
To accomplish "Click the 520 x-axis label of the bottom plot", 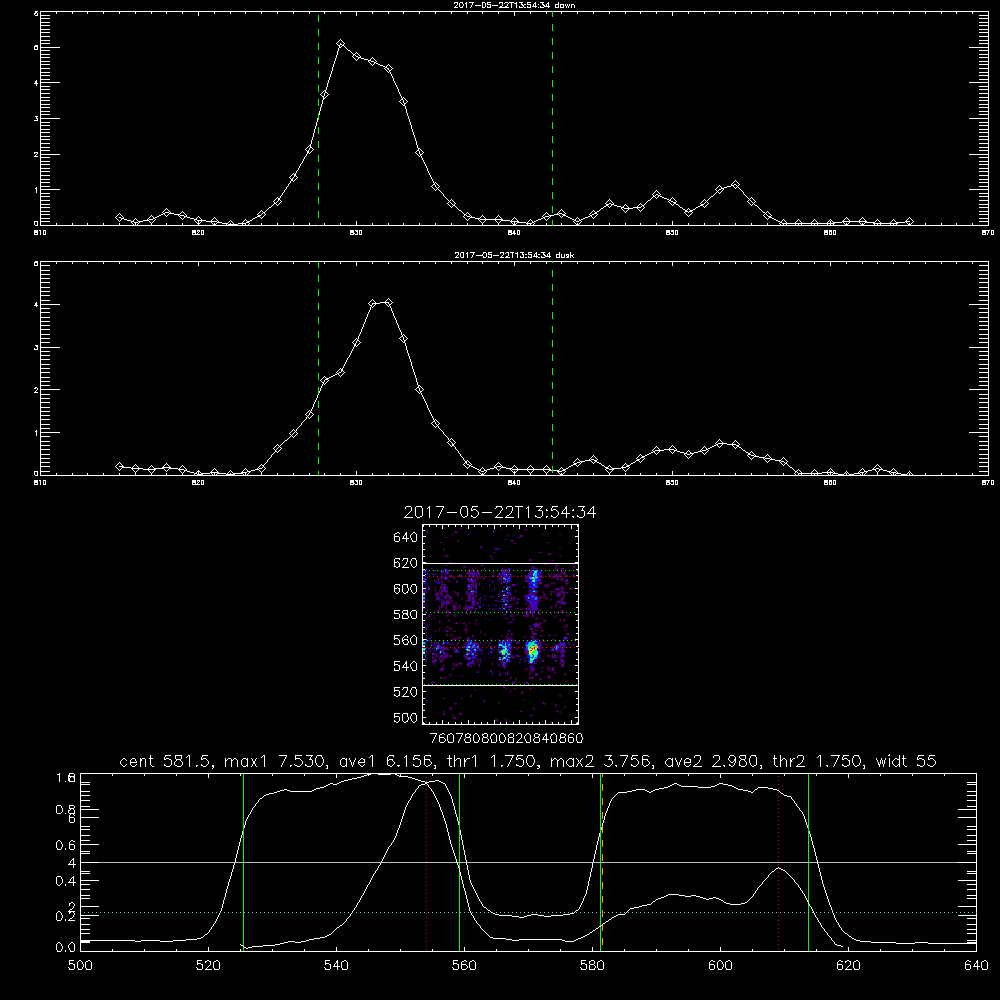I will pyautogui.click(x=208, y=965).
